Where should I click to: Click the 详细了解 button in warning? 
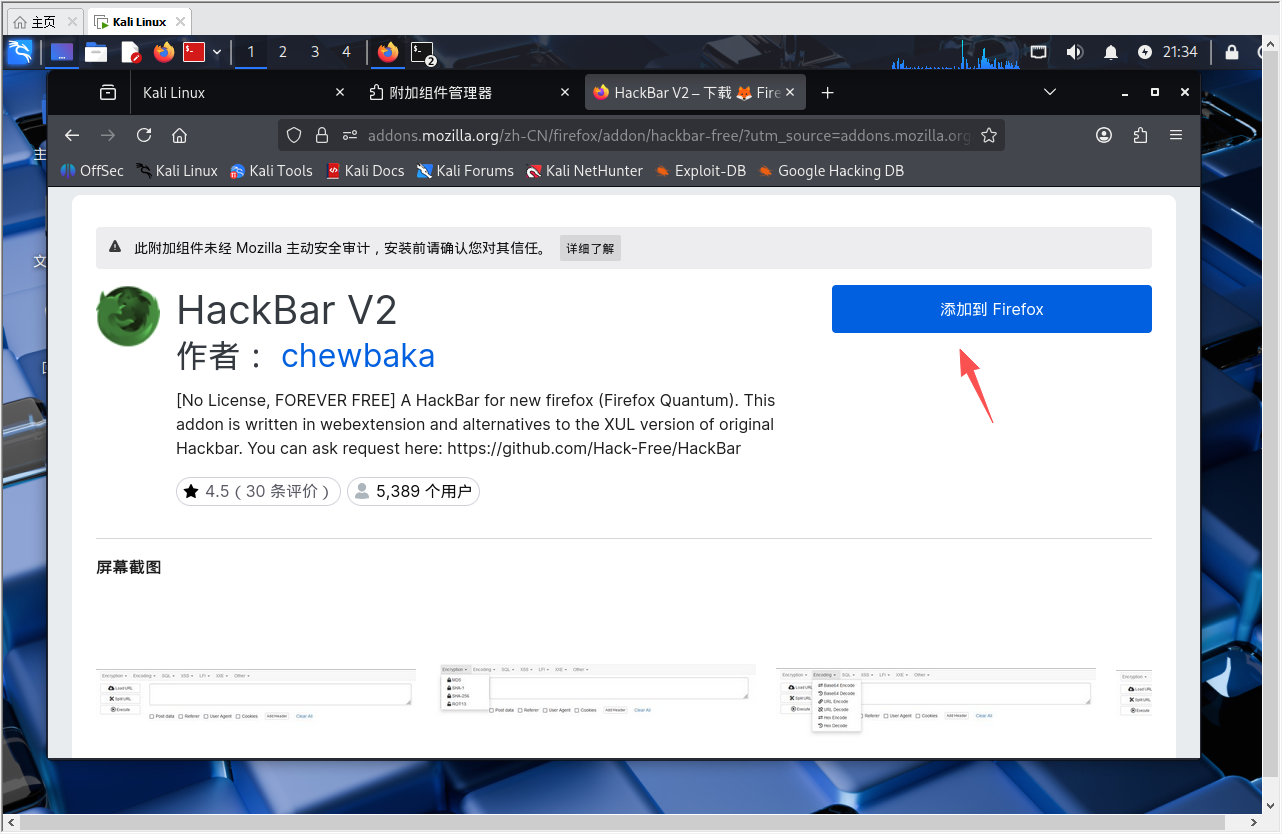[x=590, y=248]
